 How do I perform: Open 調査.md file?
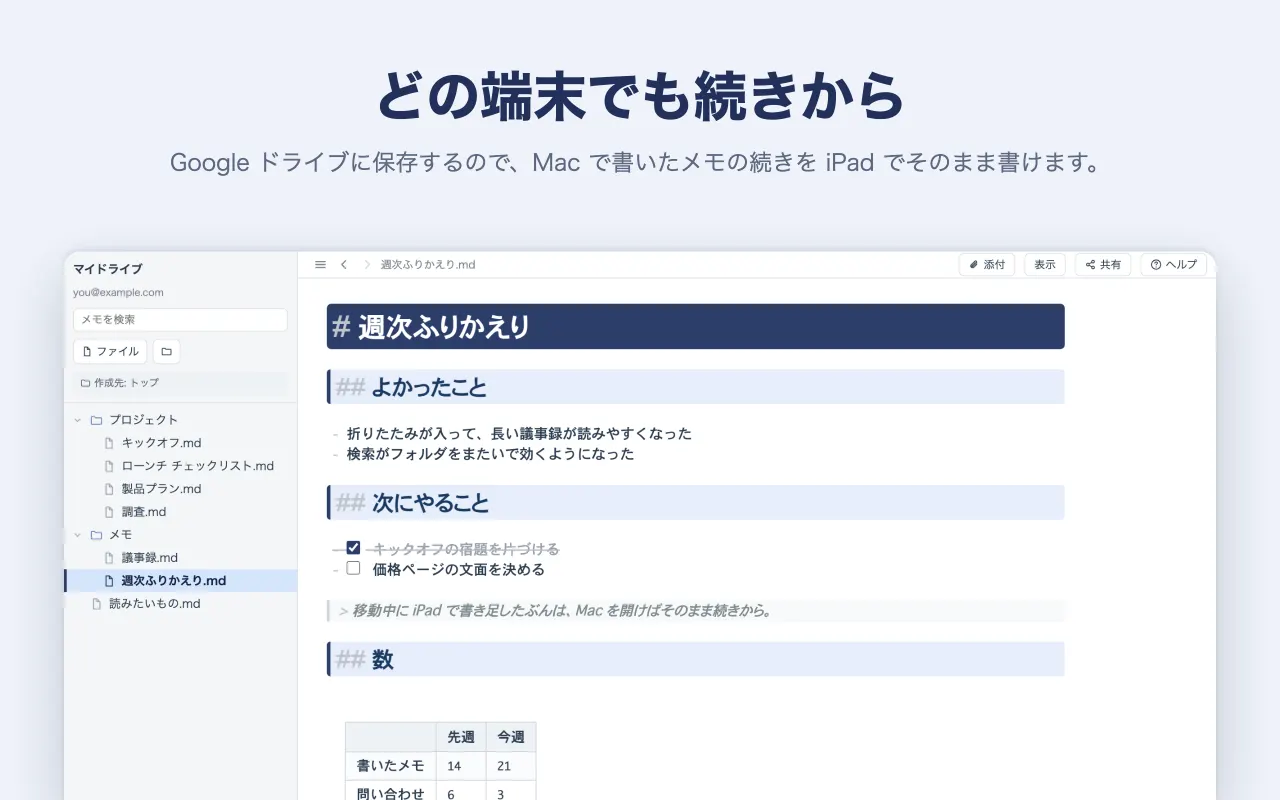coord(180,512)
